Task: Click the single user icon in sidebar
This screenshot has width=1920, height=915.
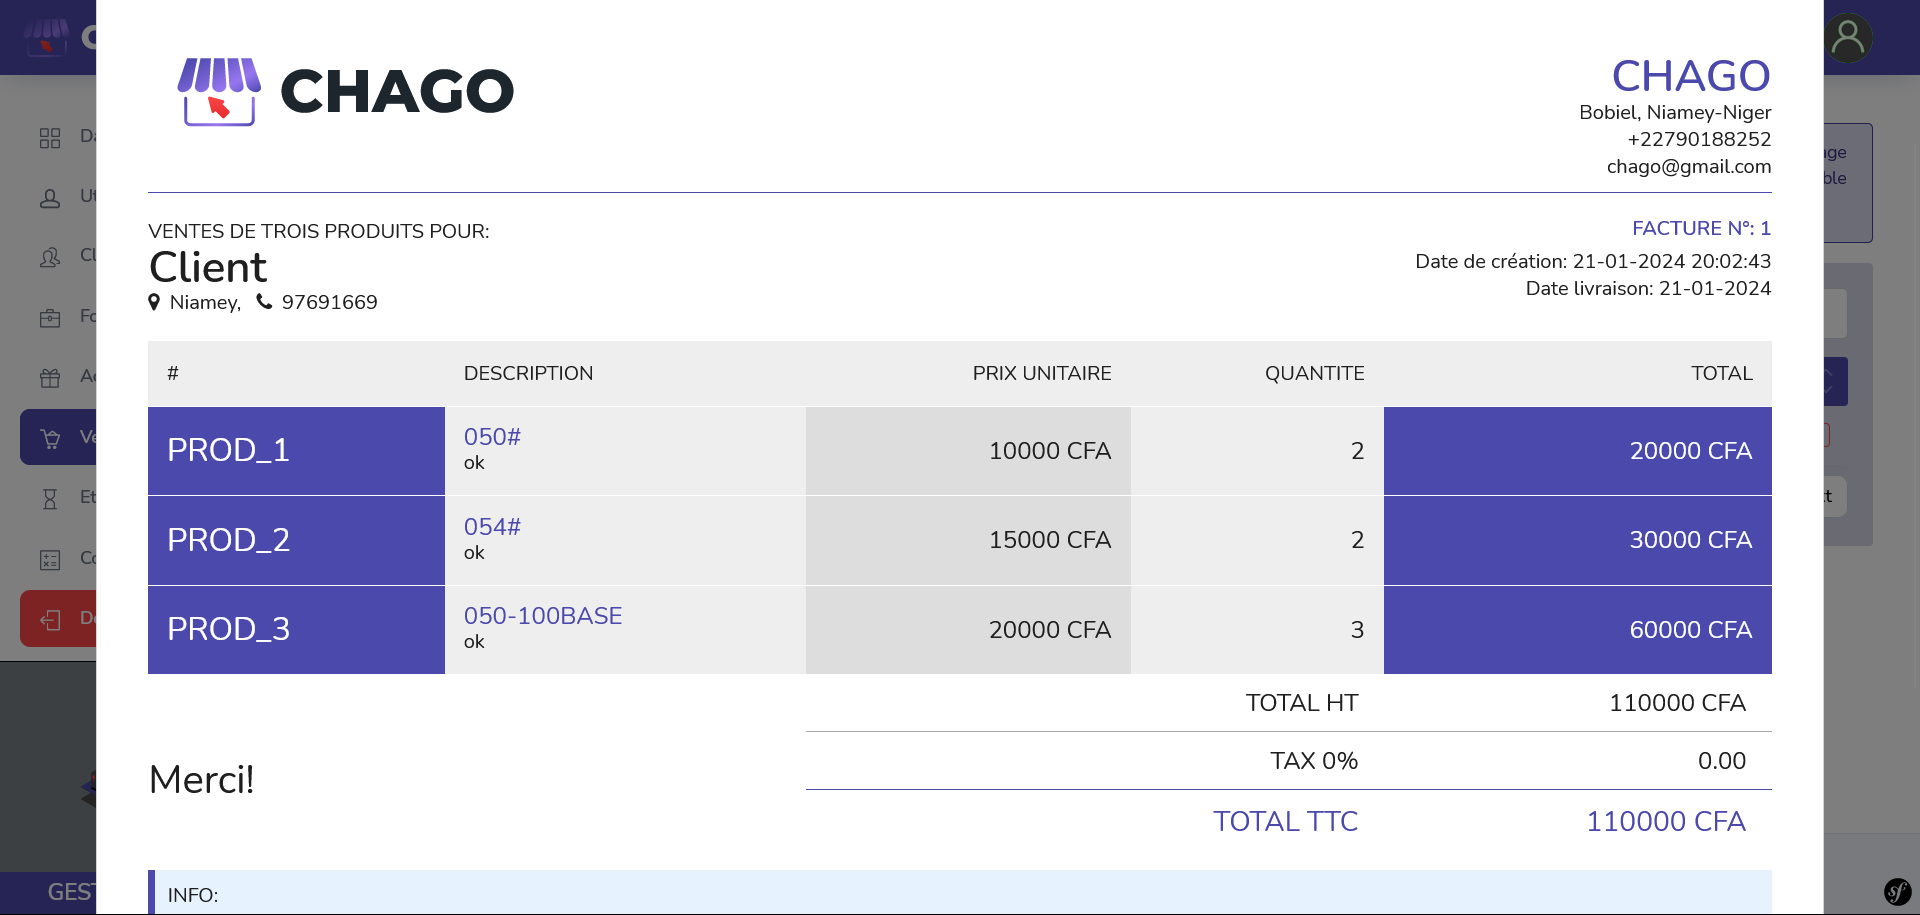Action: pos(50,198)
